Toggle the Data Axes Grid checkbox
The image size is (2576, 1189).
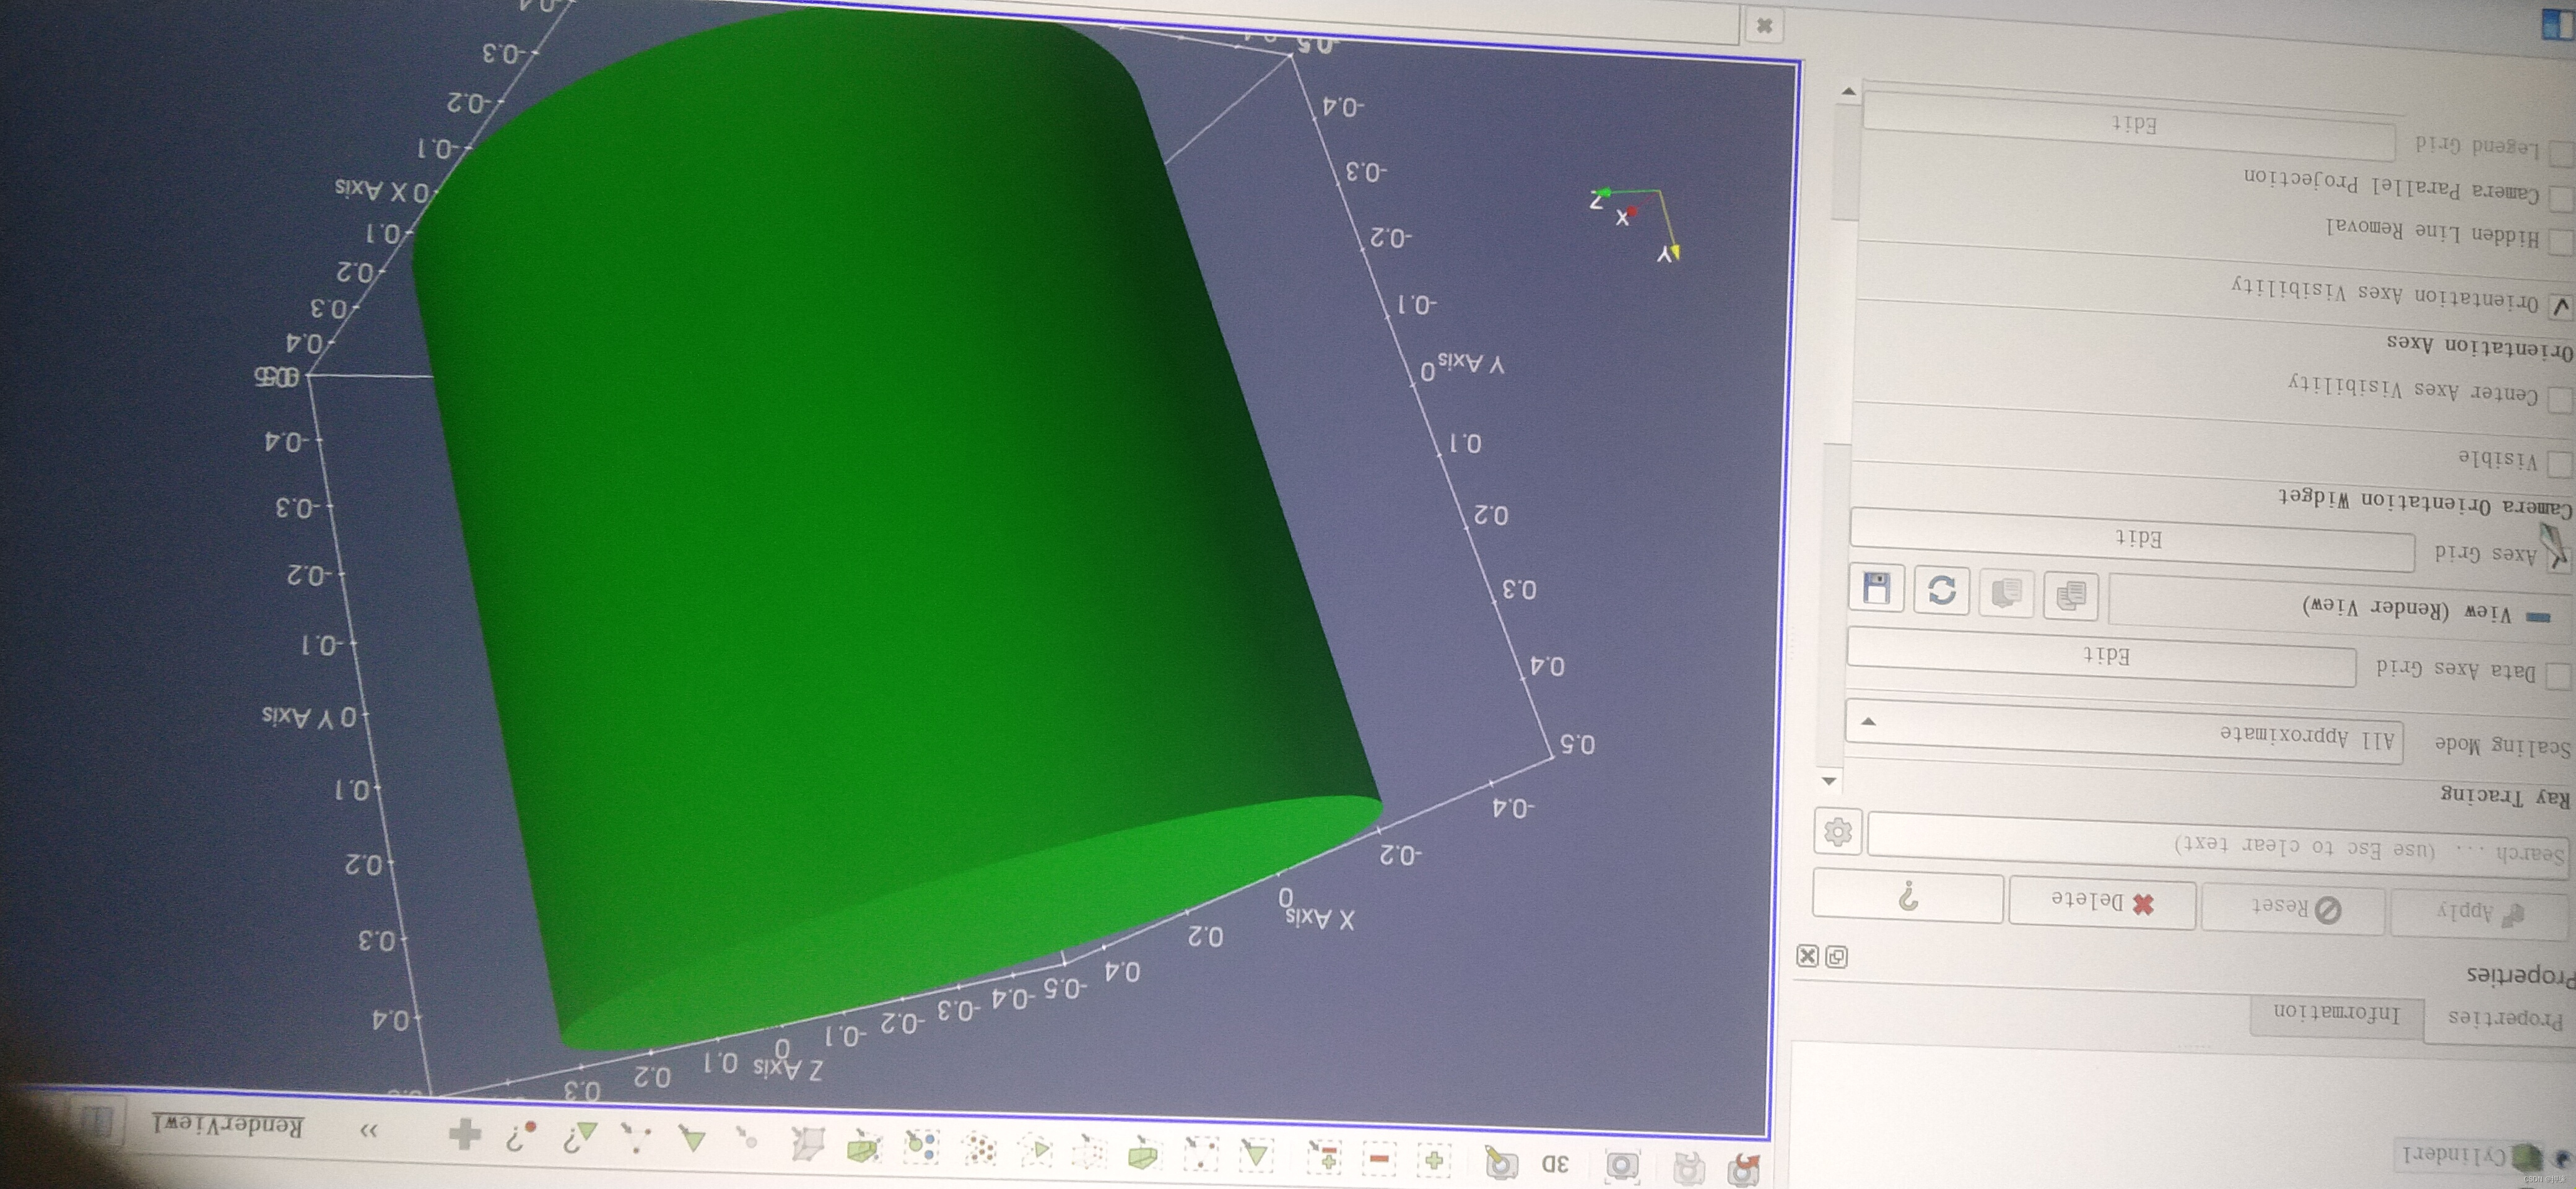[x=2558, y=676]
